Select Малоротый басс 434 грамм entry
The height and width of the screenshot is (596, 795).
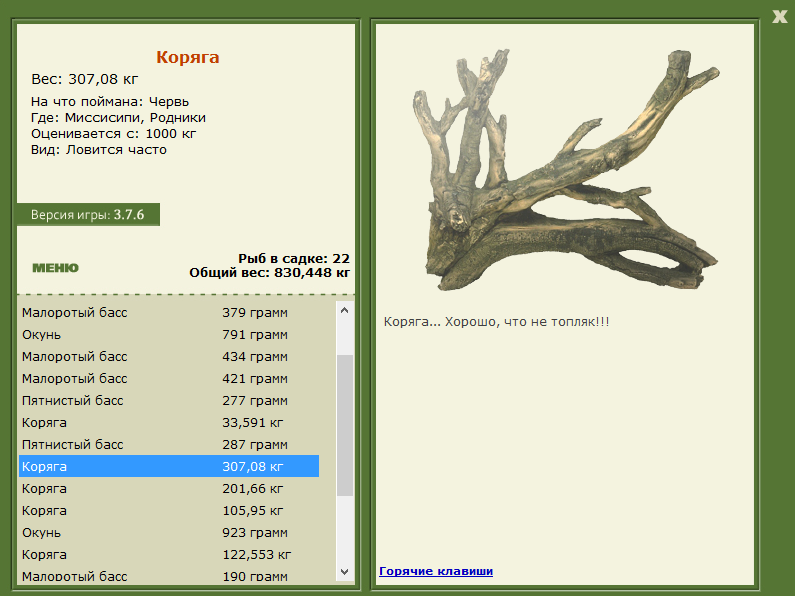pyautogui.click(x=169, y=357)
